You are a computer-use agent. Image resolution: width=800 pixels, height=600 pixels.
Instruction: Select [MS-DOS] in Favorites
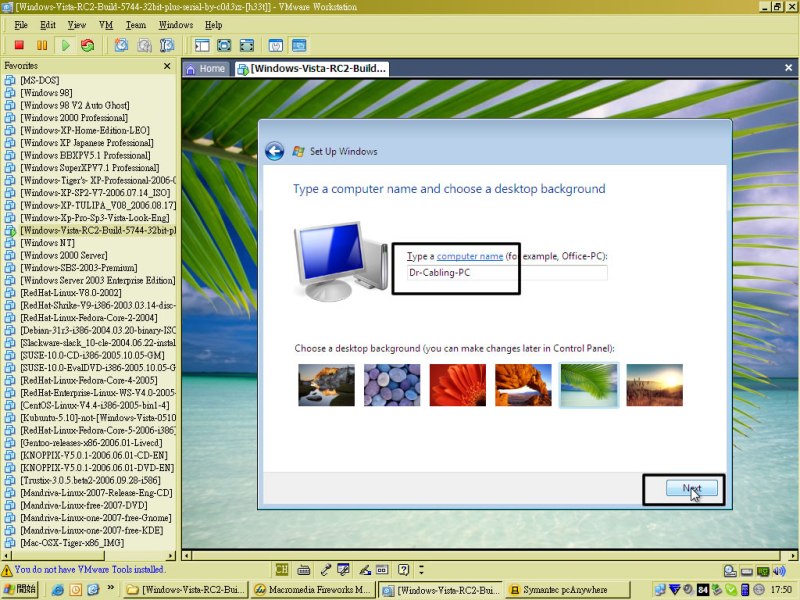click(x=40, y=80)
